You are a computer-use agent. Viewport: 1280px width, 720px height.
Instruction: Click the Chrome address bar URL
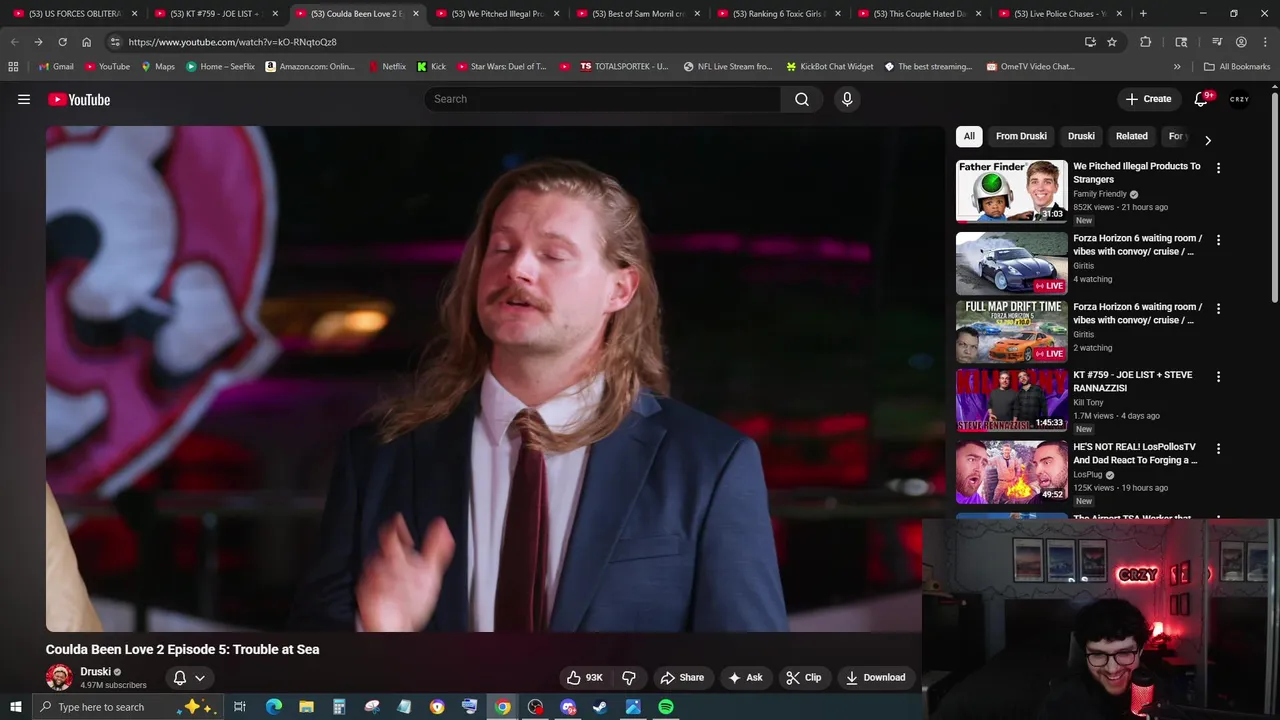tap(232, 42)
